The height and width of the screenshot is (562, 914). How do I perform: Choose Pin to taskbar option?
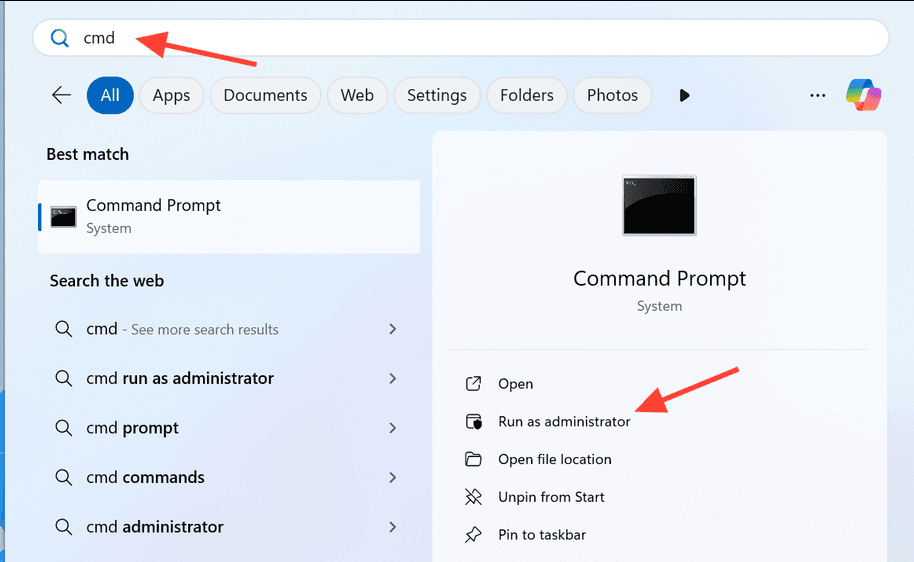(x=542, y=535)
